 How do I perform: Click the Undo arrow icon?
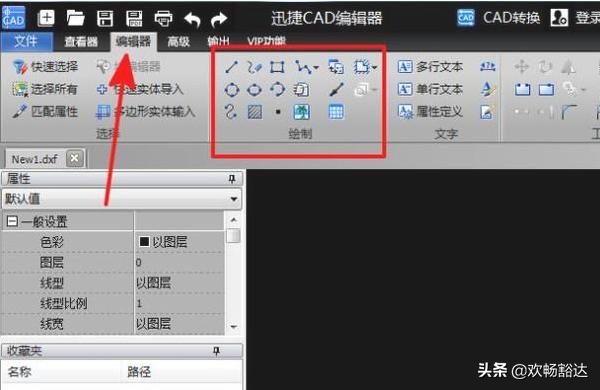tap(192, 19)
